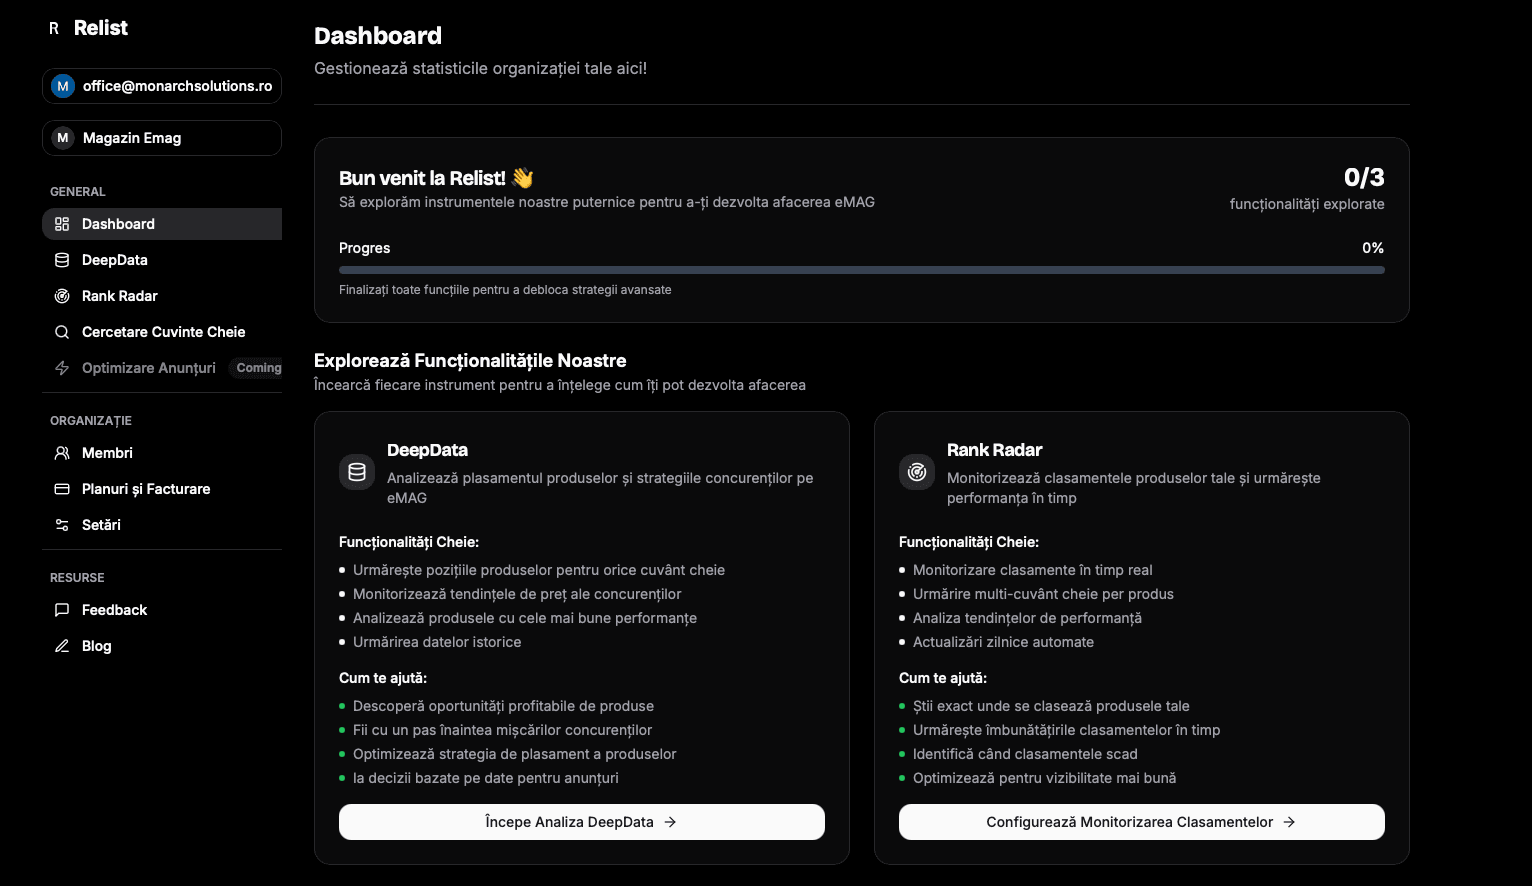Screen dimensions: 1532x886
Task: Open the Magazin Emag organization selector
Action: (x=161, y=138)
